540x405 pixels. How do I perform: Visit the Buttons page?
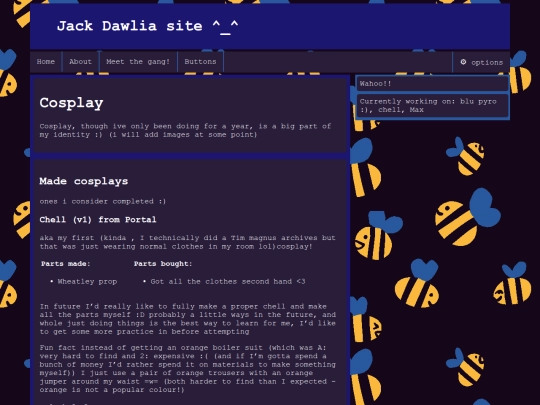click(x=200, y=62)
